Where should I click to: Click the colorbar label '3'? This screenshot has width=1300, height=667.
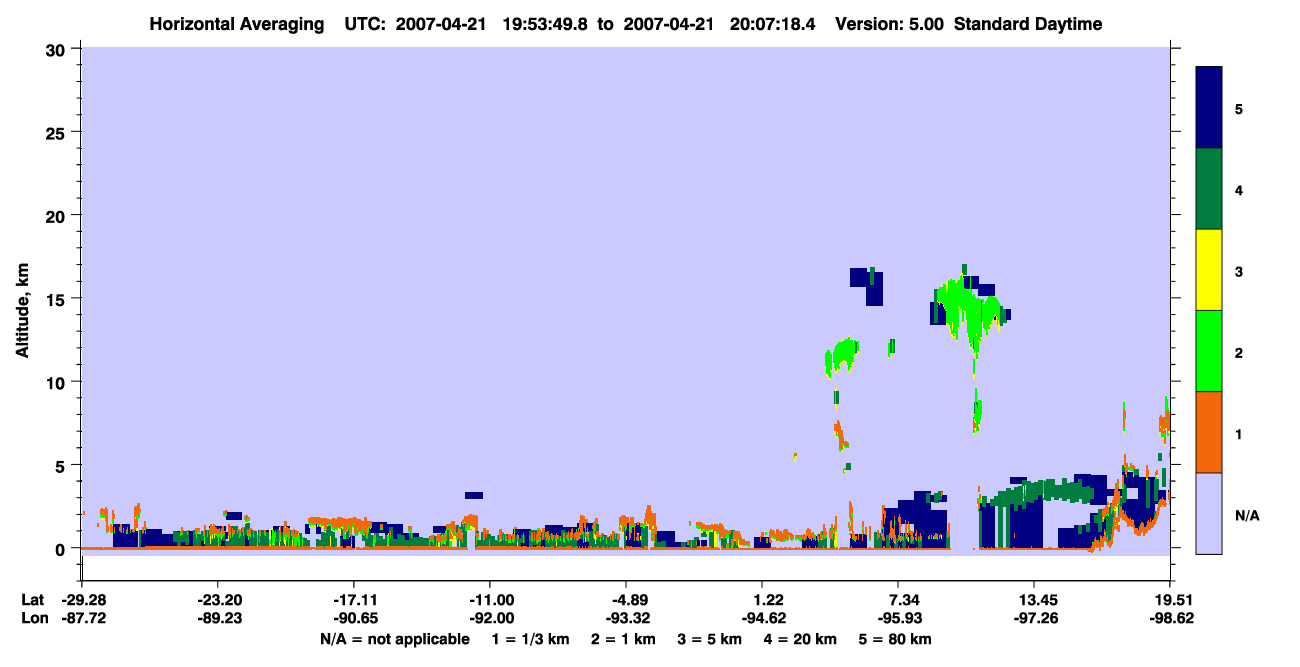coord(1239,271)
